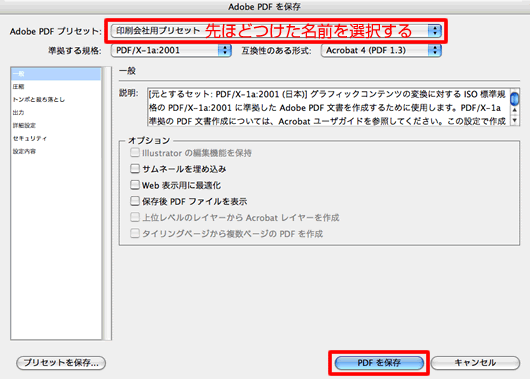530x379 pixels.
Task: Select 設定内容 in the category list
Action: [56, 151]
